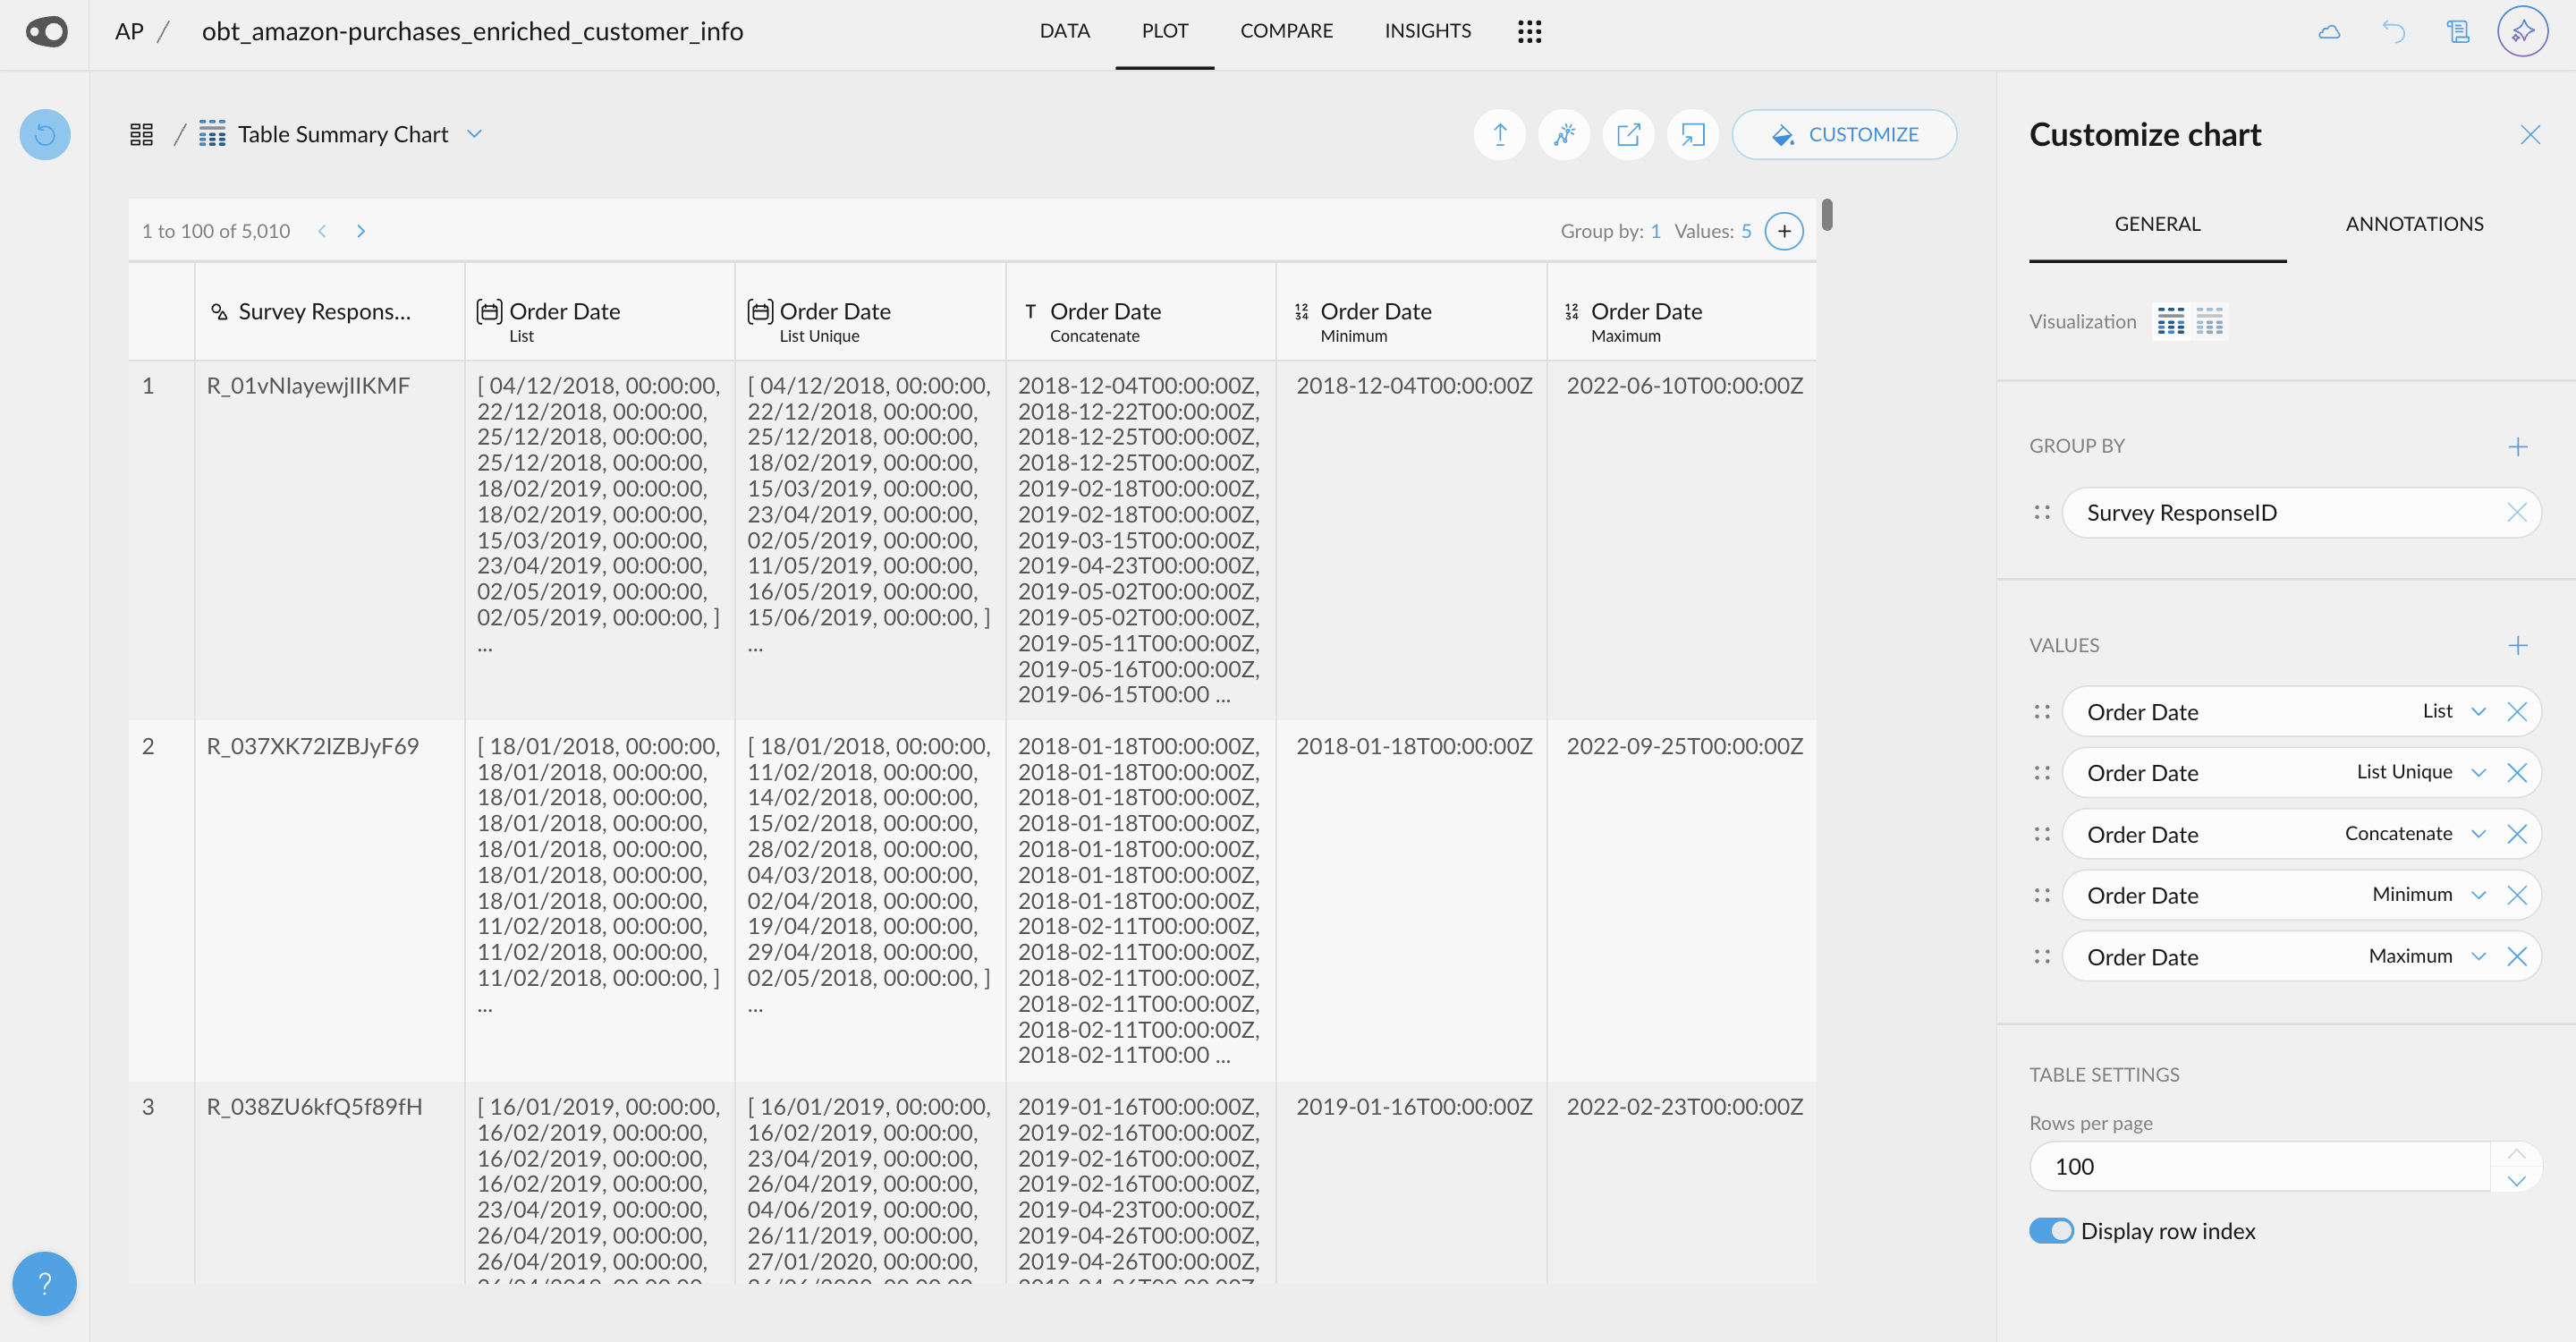Open the List Unique aggregation dropdown

pyautogui.click(x=2478, y=773)
